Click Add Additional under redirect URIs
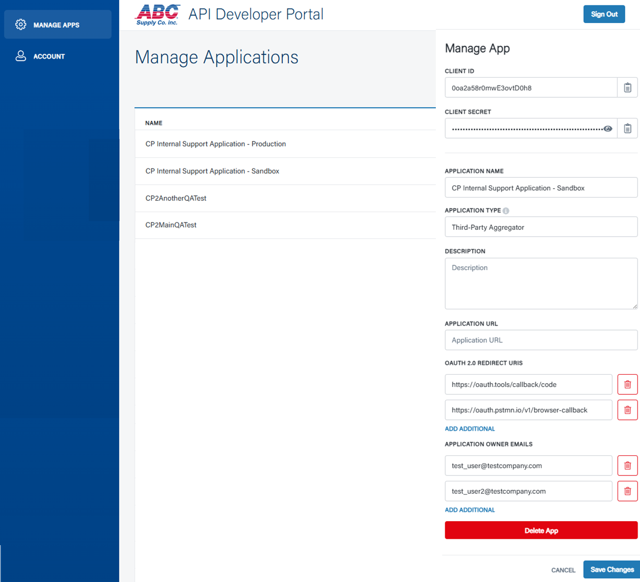The image size is (640, 582). tap(469, 429)
